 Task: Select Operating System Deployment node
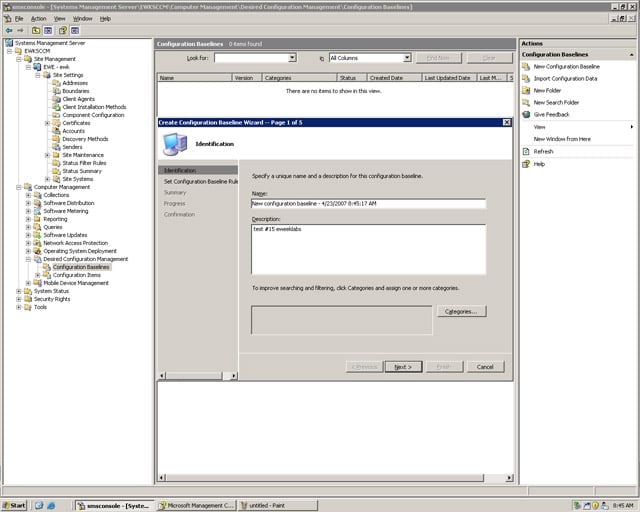click(80, 251)
